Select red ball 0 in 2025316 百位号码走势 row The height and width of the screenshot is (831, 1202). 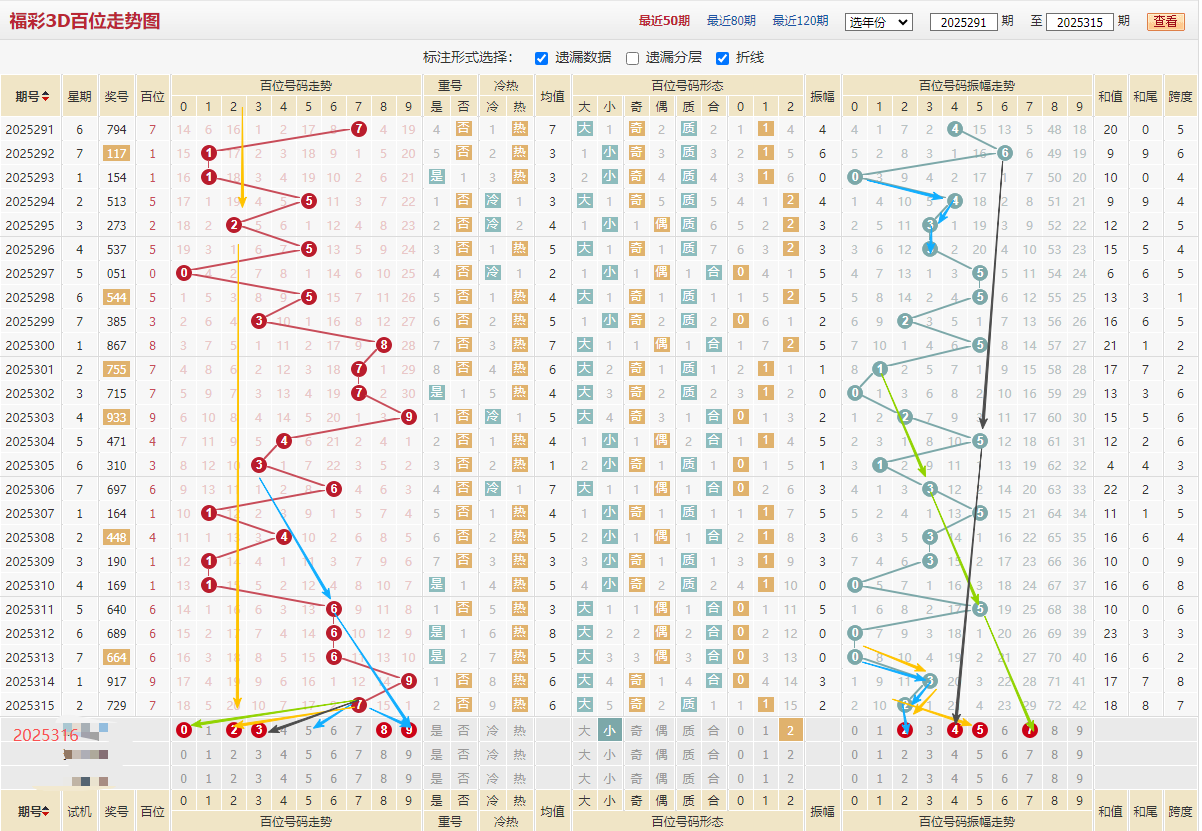[184, 730]
